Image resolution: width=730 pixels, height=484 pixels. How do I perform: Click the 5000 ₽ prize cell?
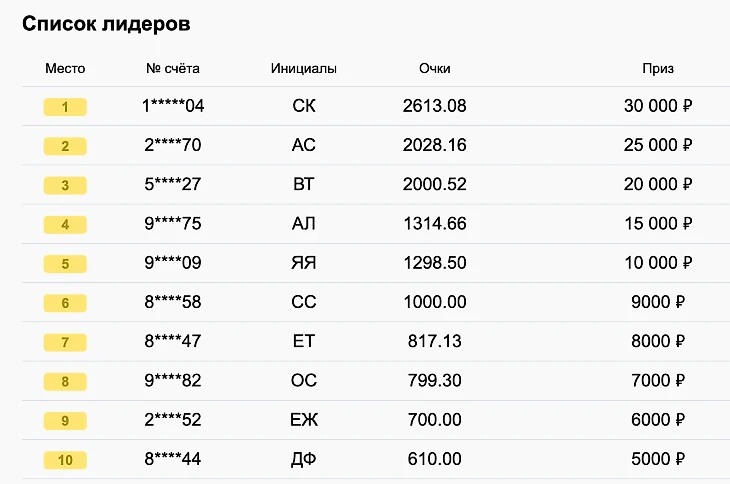[657, 460]
